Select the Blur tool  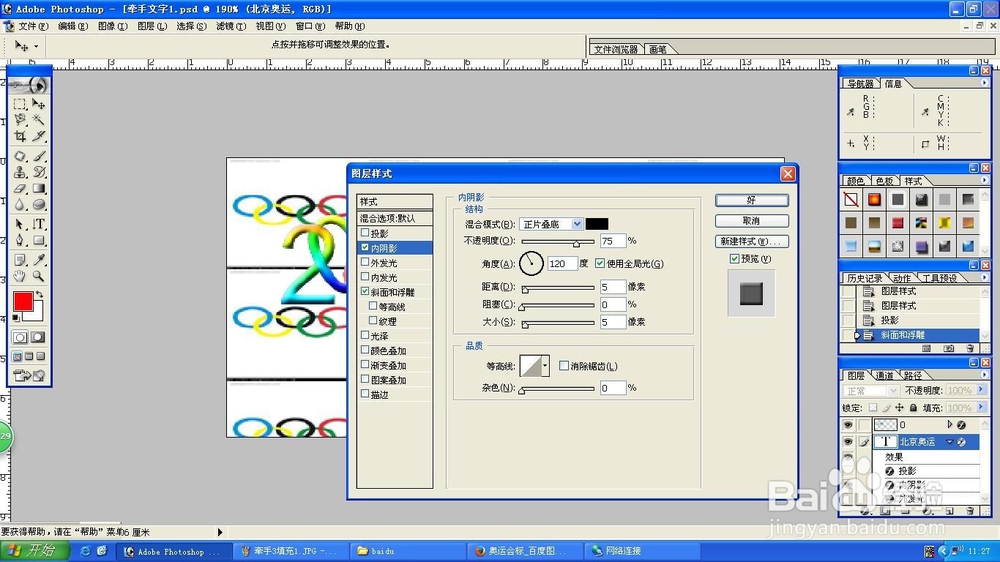tap(20, 205)
